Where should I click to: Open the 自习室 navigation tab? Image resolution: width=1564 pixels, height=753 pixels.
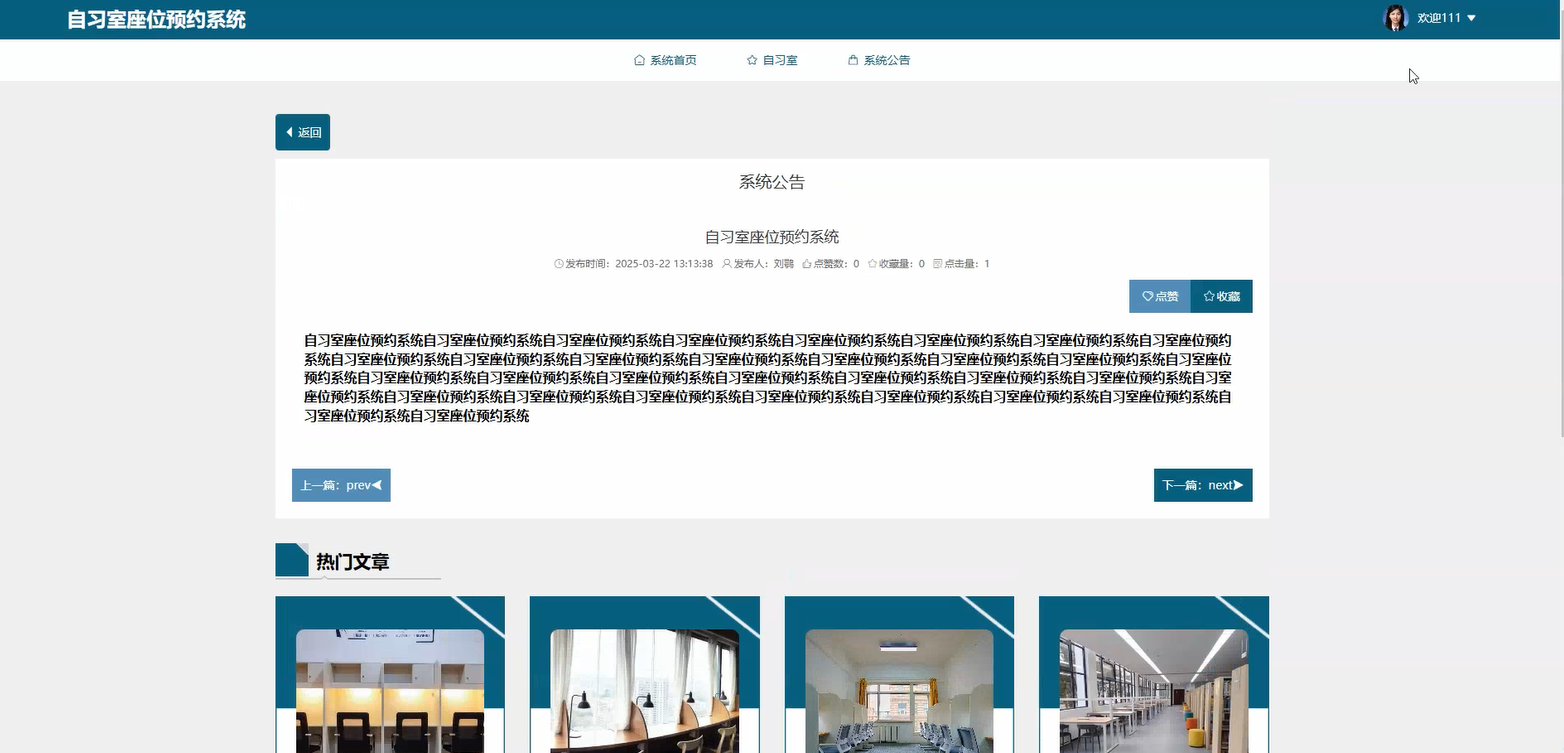click(780, 60)
